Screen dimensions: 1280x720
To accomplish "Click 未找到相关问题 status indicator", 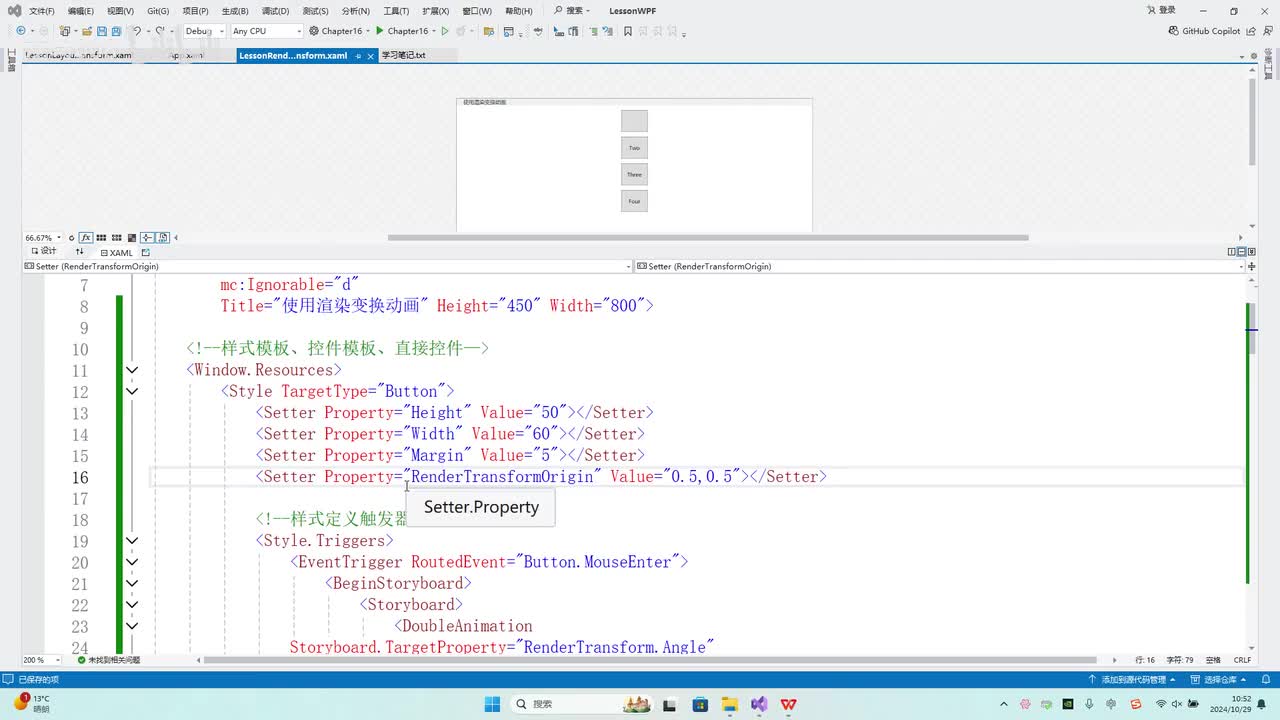I will 108,660.
